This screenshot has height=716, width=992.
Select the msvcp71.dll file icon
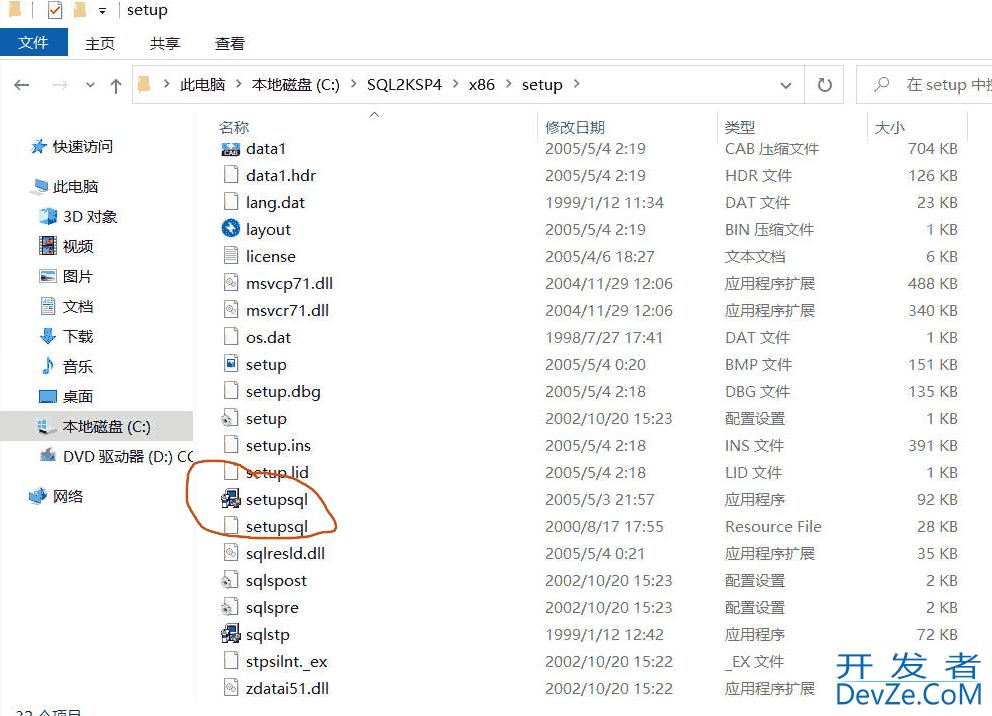pos(231,283)
